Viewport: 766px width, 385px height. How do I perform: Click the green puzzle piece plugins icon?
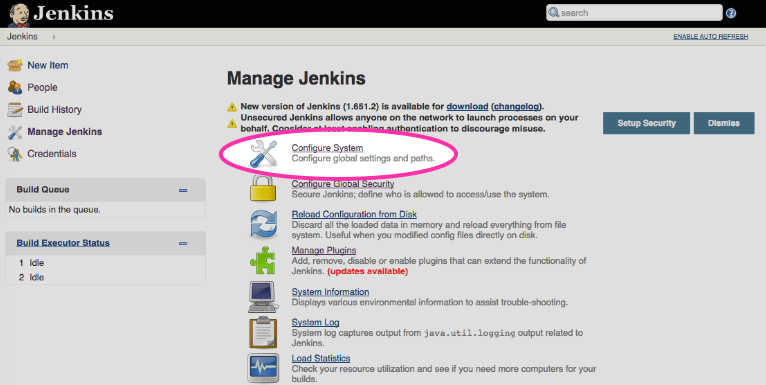tap(263, 260)
